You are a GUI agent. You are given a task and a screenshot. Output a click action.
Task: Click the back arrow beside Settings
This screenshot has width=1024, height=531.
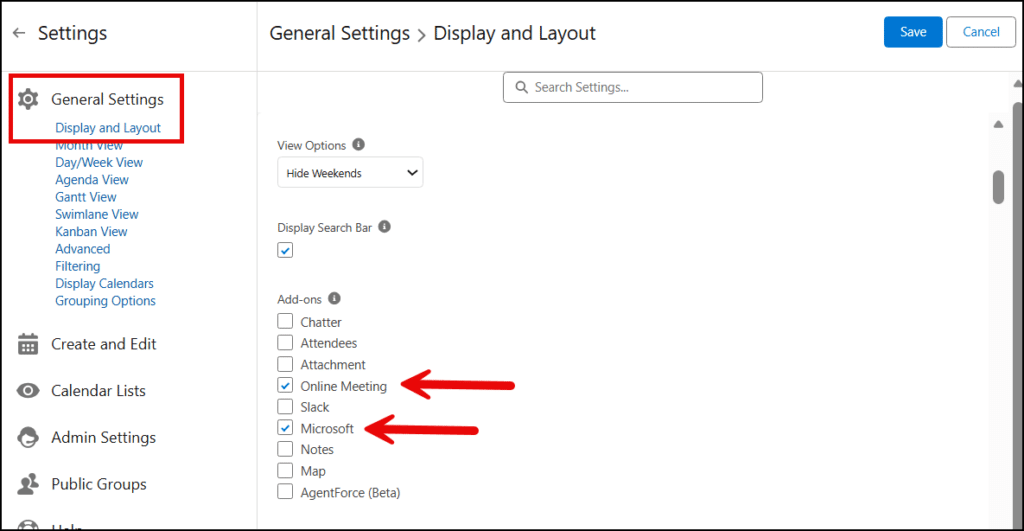pyautogui.click(x=19, y=33)
